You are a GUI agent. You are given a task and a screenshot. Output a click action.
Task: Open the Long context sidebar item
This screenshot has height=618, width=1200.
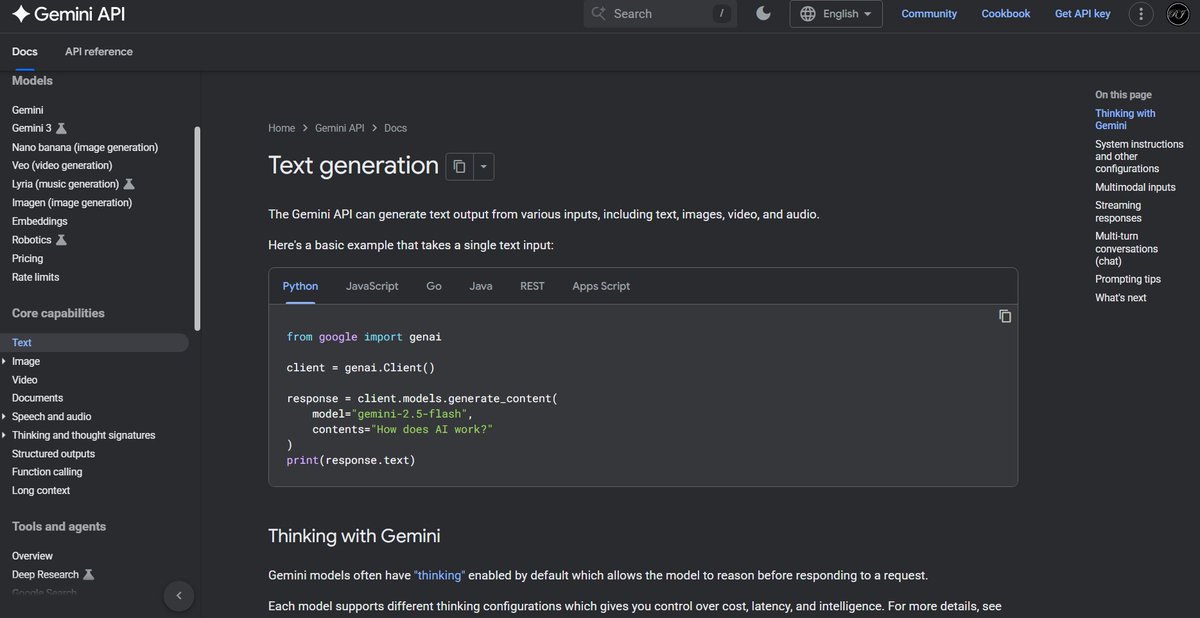pos(41,491)
